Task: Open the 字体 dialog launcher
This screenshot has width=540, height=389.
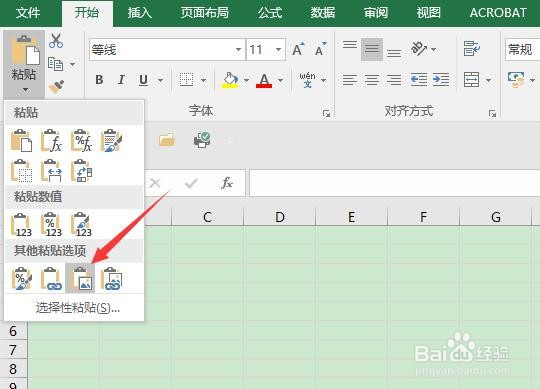Action: click(x=326, y=113)
